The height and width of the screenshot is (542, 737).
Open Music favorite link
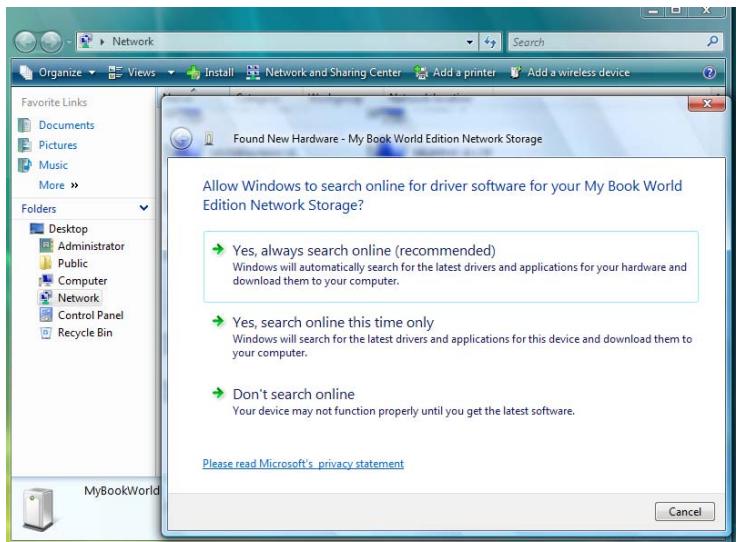53,165
